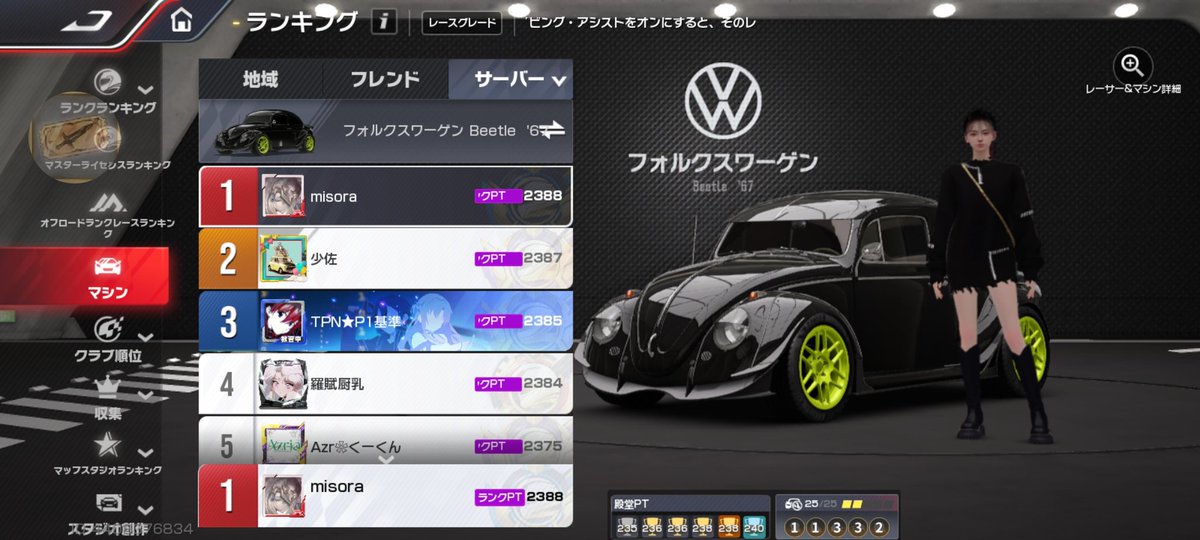Open the Volkswagen logo emblem
Image resolution: width=1200 pixels, height=540 pixels.
click(722, 103)
